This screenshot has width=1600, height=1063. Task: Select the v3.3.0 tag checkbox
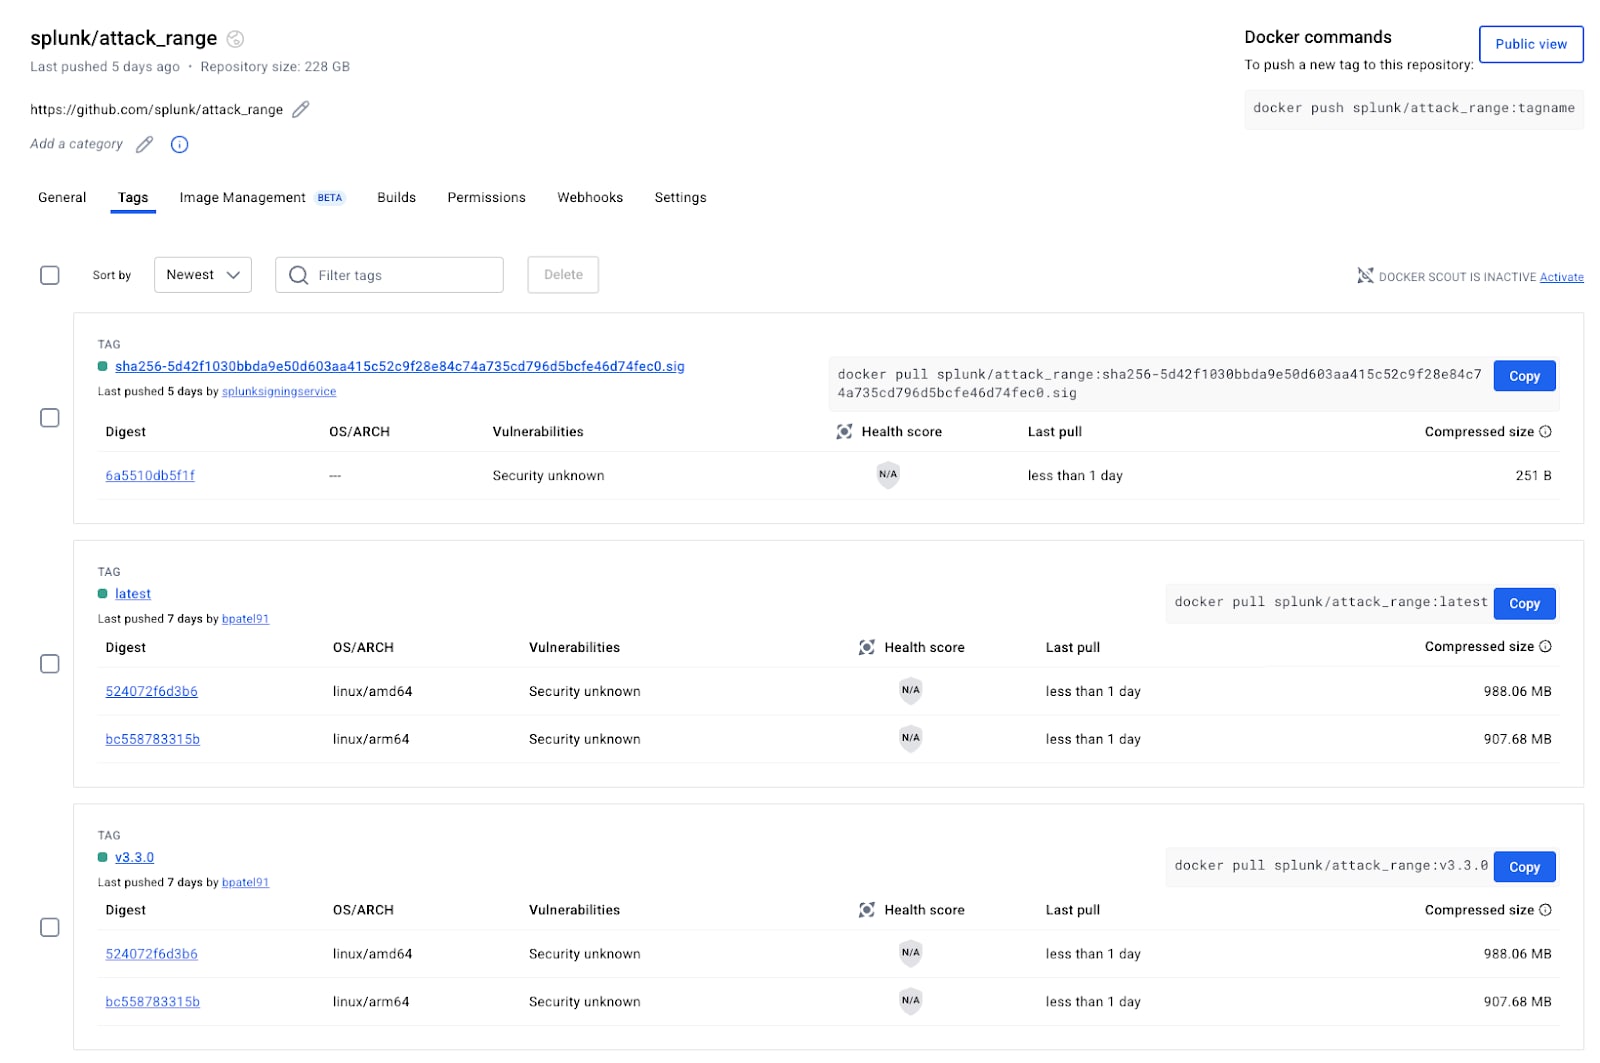coord(50,928)
